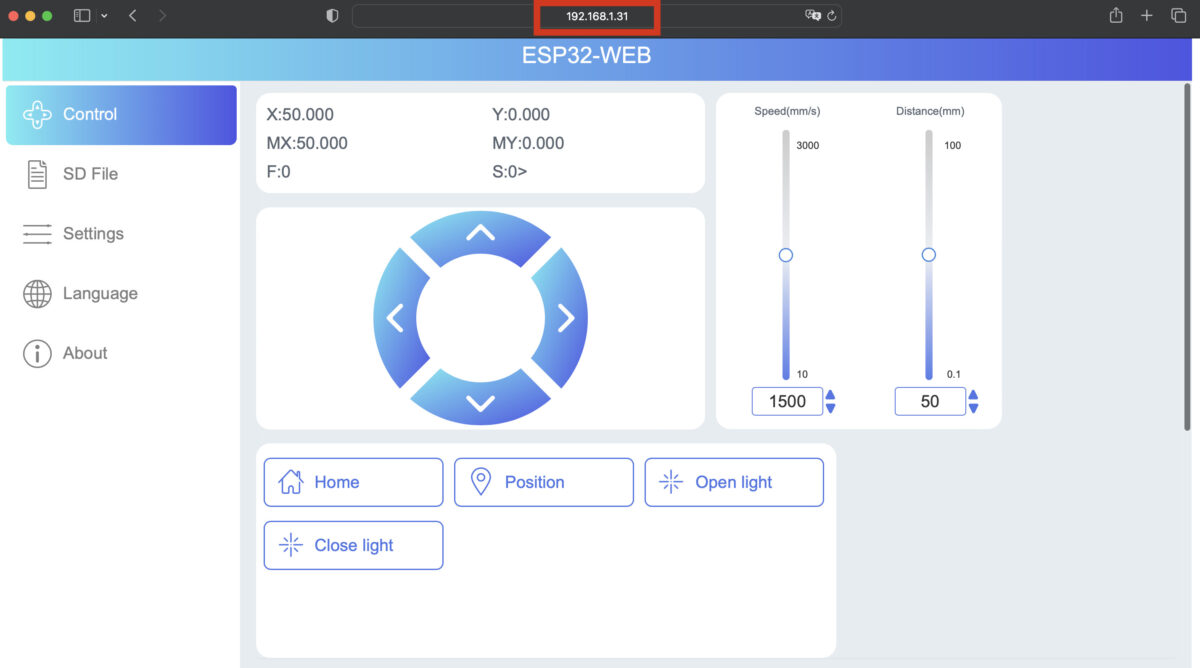The image size is (1200, 668).
Task: Click the Distance value input field
Action: pyautogui.click(x=929, y=402)
